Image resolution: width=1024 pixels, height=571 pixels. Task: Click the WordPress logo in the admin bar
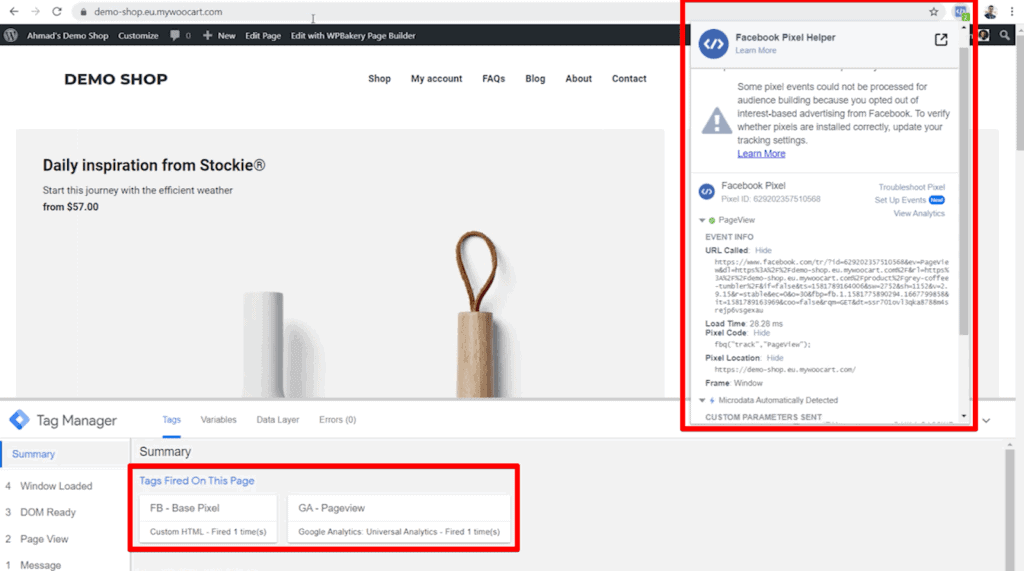[x=11, y=35]
